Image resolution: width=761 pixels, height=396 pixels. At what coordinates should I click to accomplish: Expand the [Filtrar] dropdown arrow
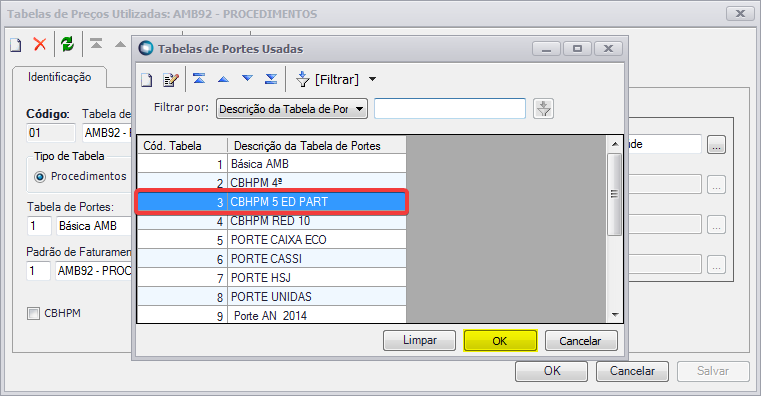(x=372, y=79)
